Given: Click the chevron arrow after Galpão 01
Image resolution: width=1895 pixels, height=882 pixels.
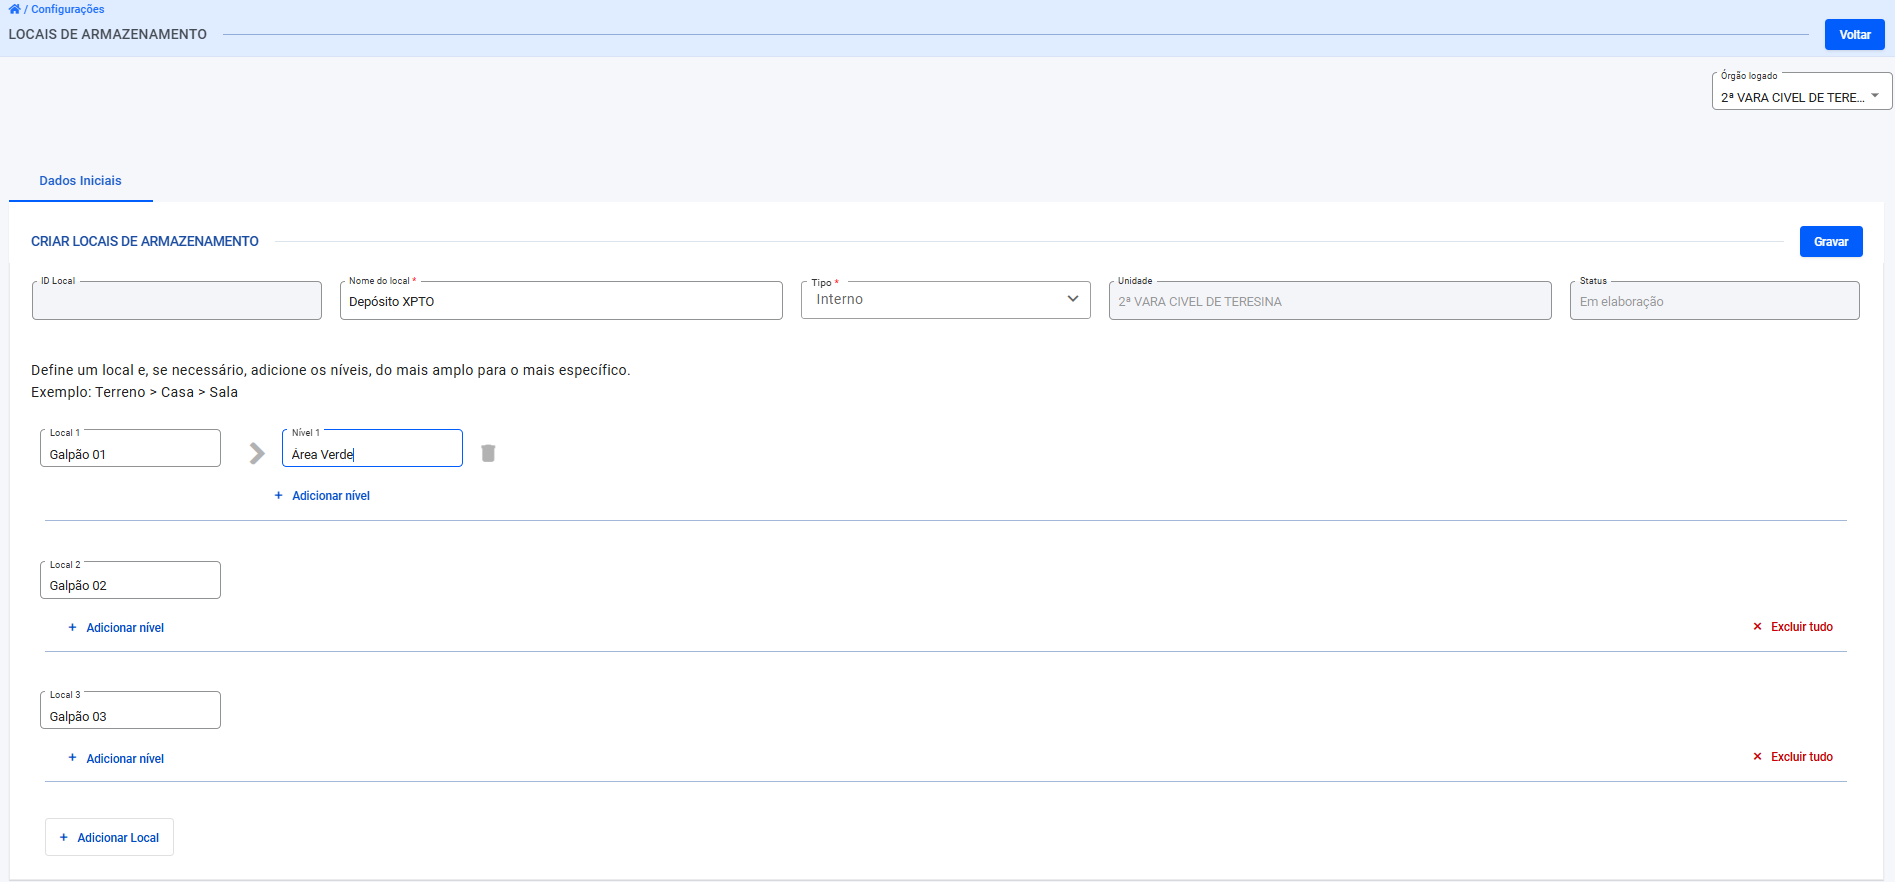Looking at the screenshot, I should pos(257,453).
